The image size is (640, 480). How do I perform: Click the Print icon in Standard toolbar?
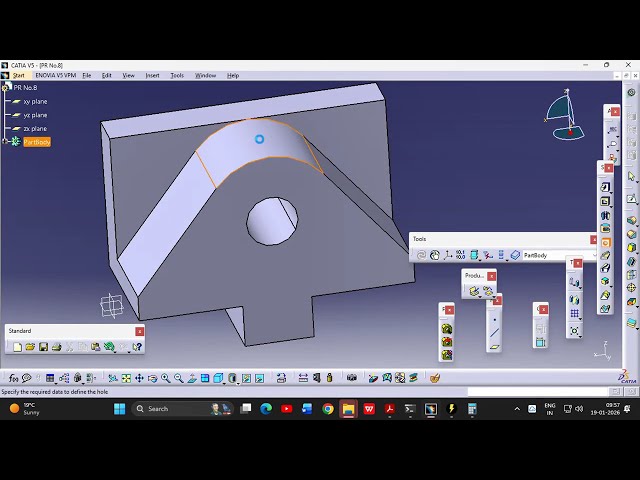coord(56,347)
